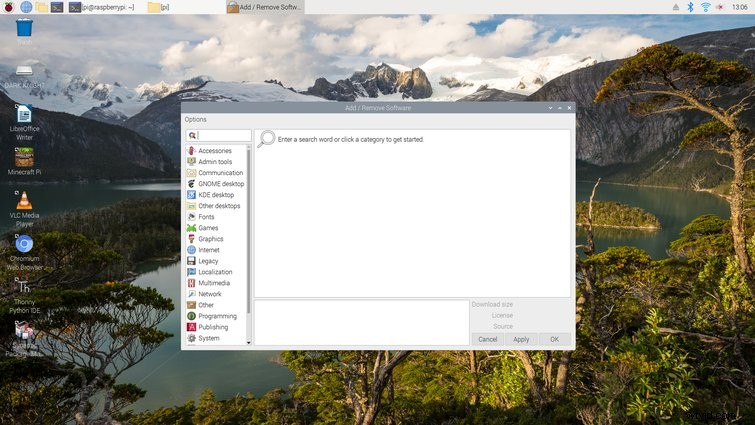Screen dimensions: 755x425
Task: Launch the web browser from the taskbar
Action: [x=26, y=7]
